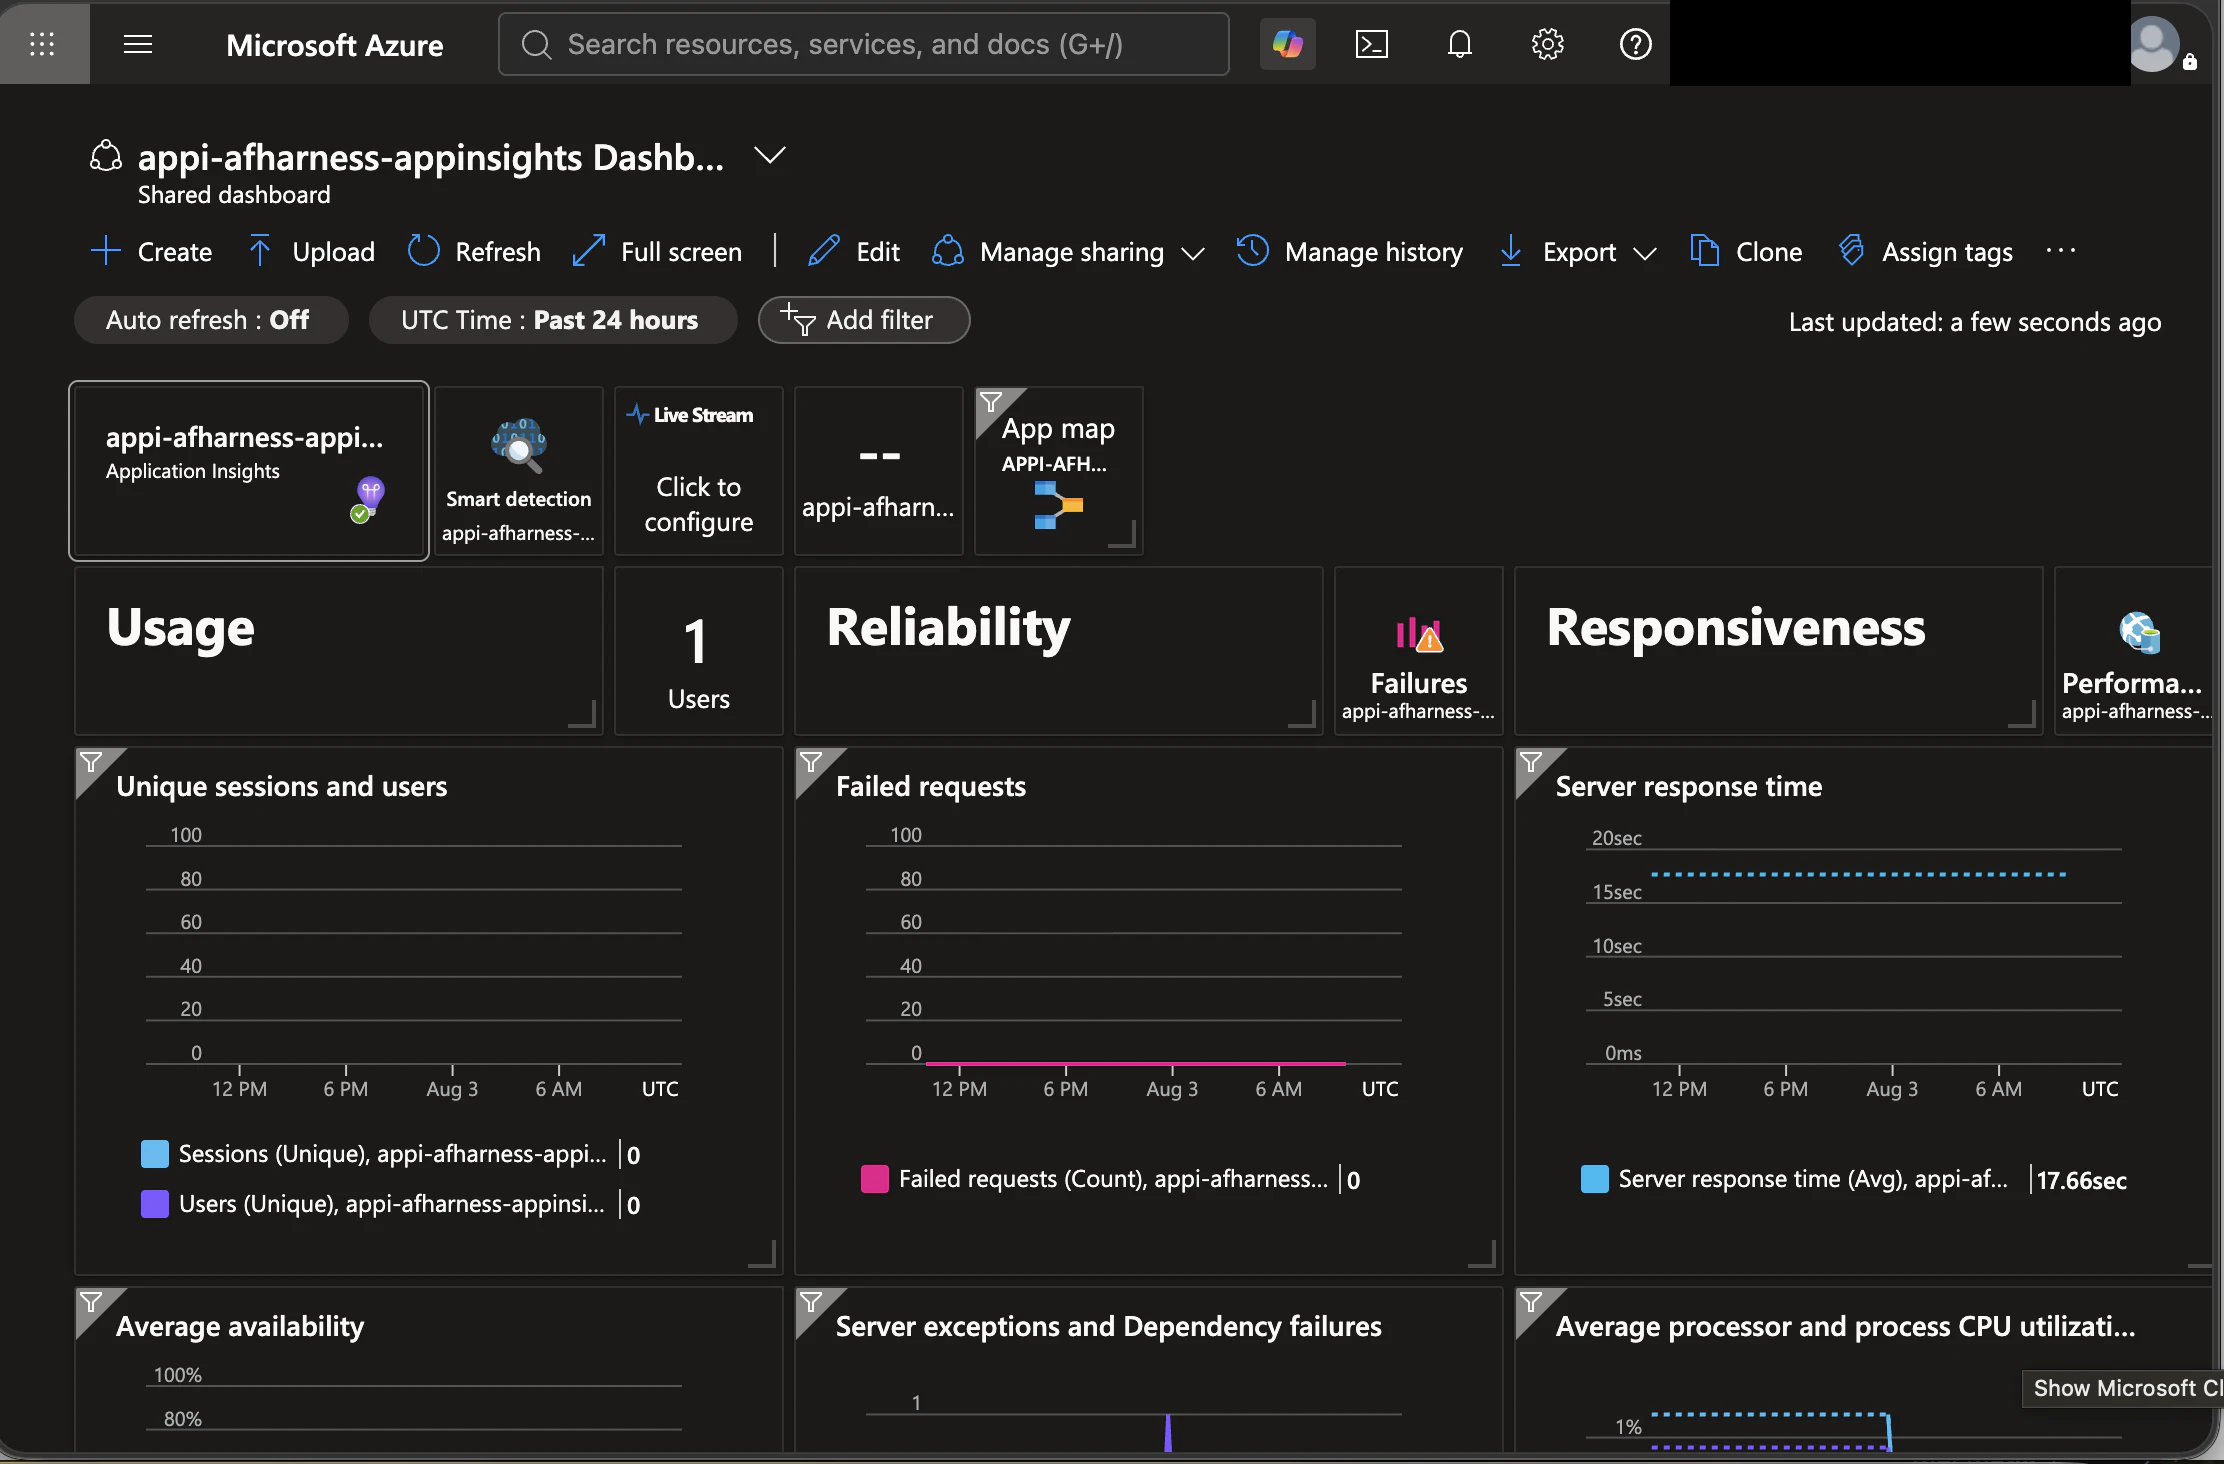Click filter icon on Average processor CPU chart
This screenshot has height=1464, width=2224.
1531,1303
